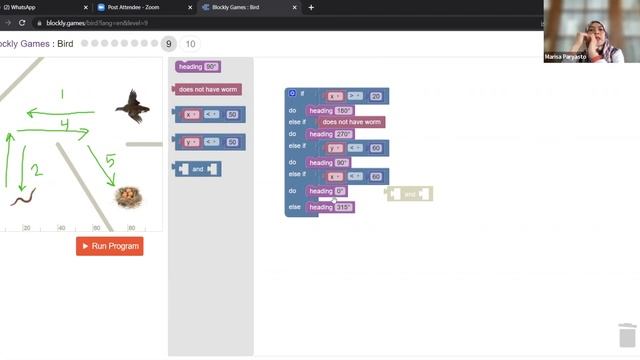Adjust the heading 270° angle field
The height and width of the screenshot is (360, 640).
(x=343, y=134)
